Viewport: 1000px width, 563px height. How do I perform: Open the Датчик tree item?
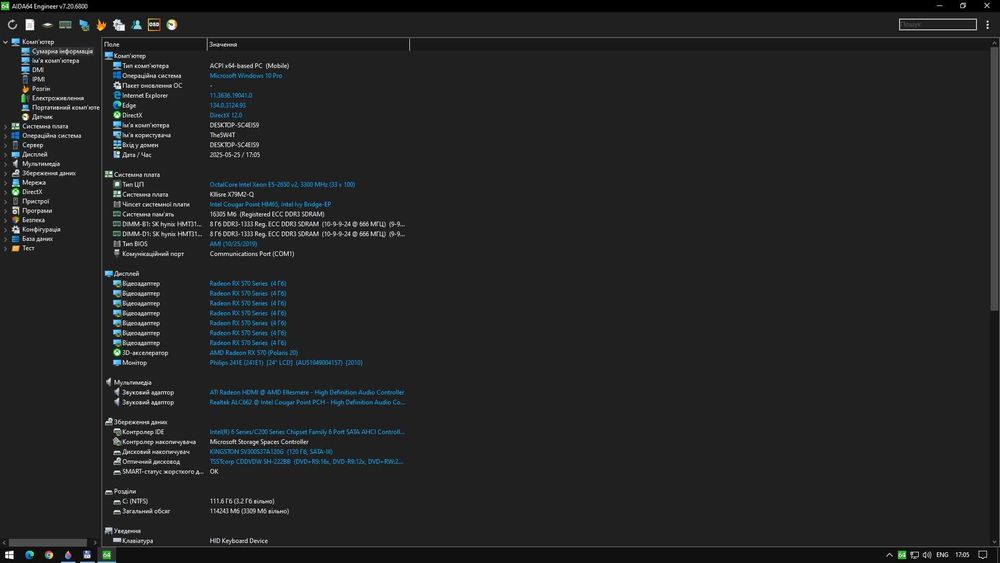42,117
